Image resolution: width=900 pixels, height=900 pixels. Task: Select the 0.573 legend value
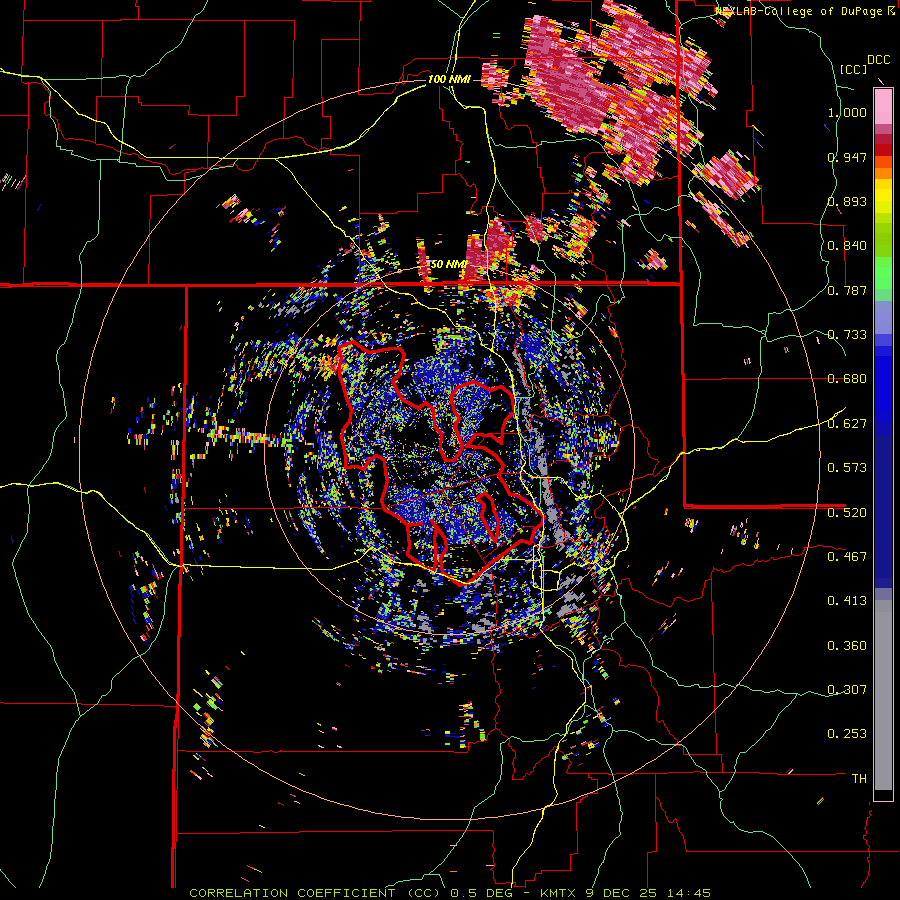[847, 468]
